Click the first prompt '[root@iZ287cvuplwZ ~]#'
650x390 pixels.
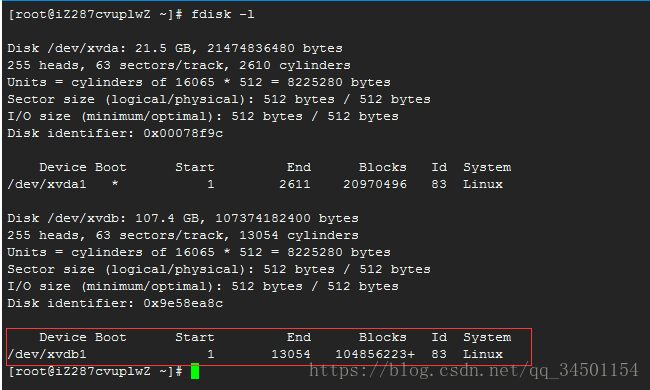95,15
